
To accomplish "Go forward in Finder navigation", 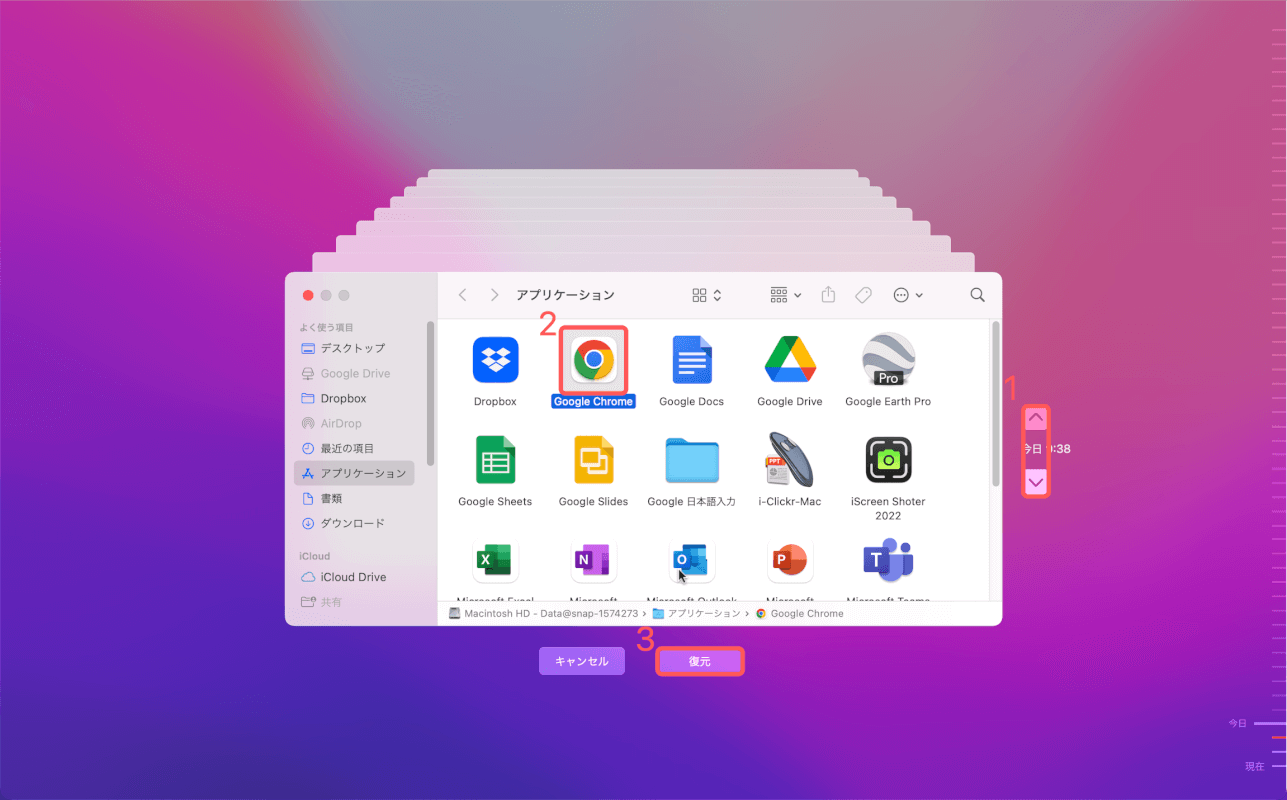I will click(494, 295).
